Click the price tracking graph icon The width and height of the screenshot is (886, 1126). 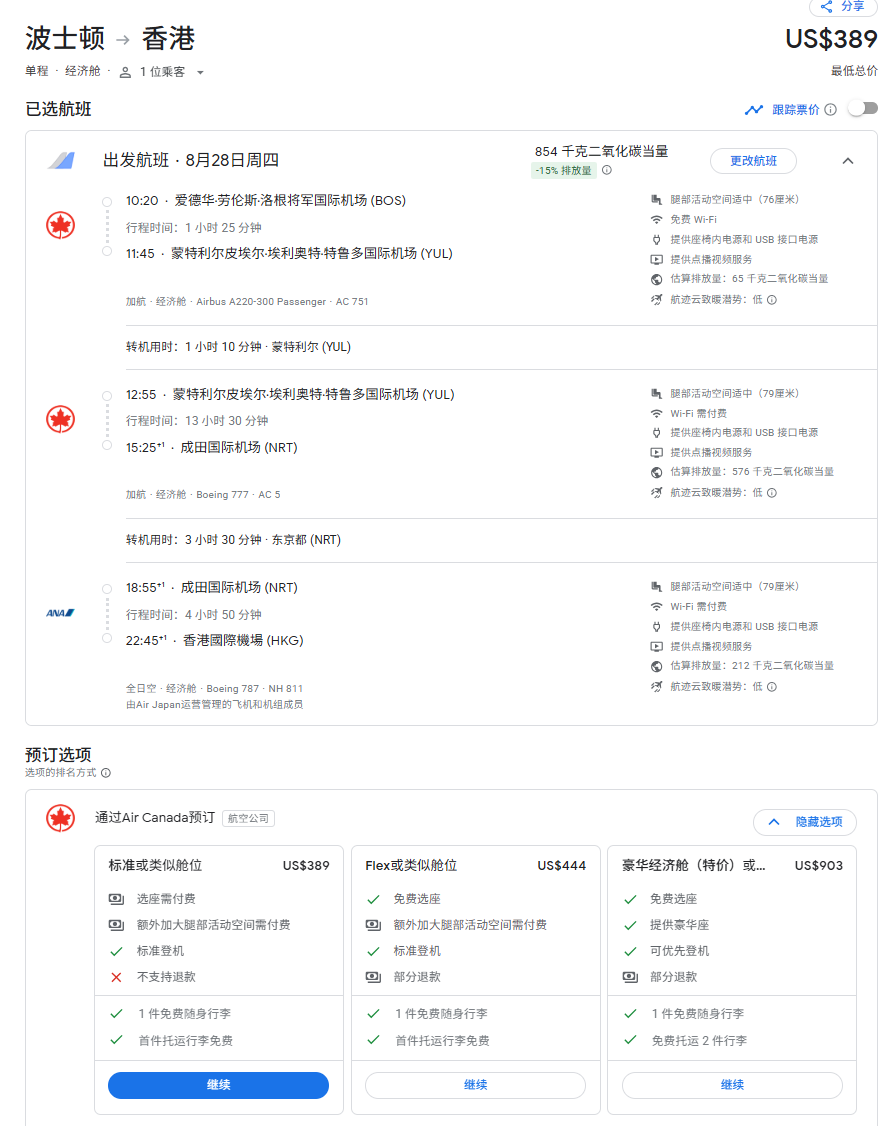(753, 110)
